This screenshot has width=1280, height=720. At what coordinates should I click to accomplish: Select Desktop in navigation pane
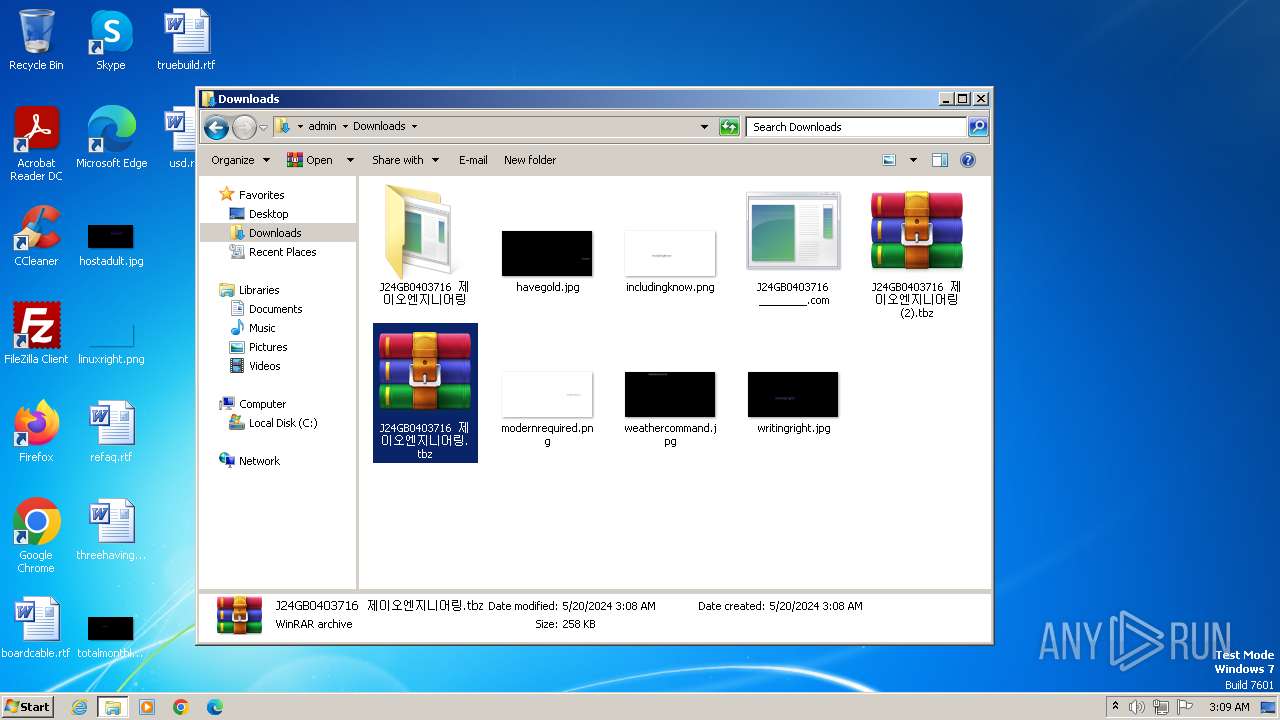268,214
